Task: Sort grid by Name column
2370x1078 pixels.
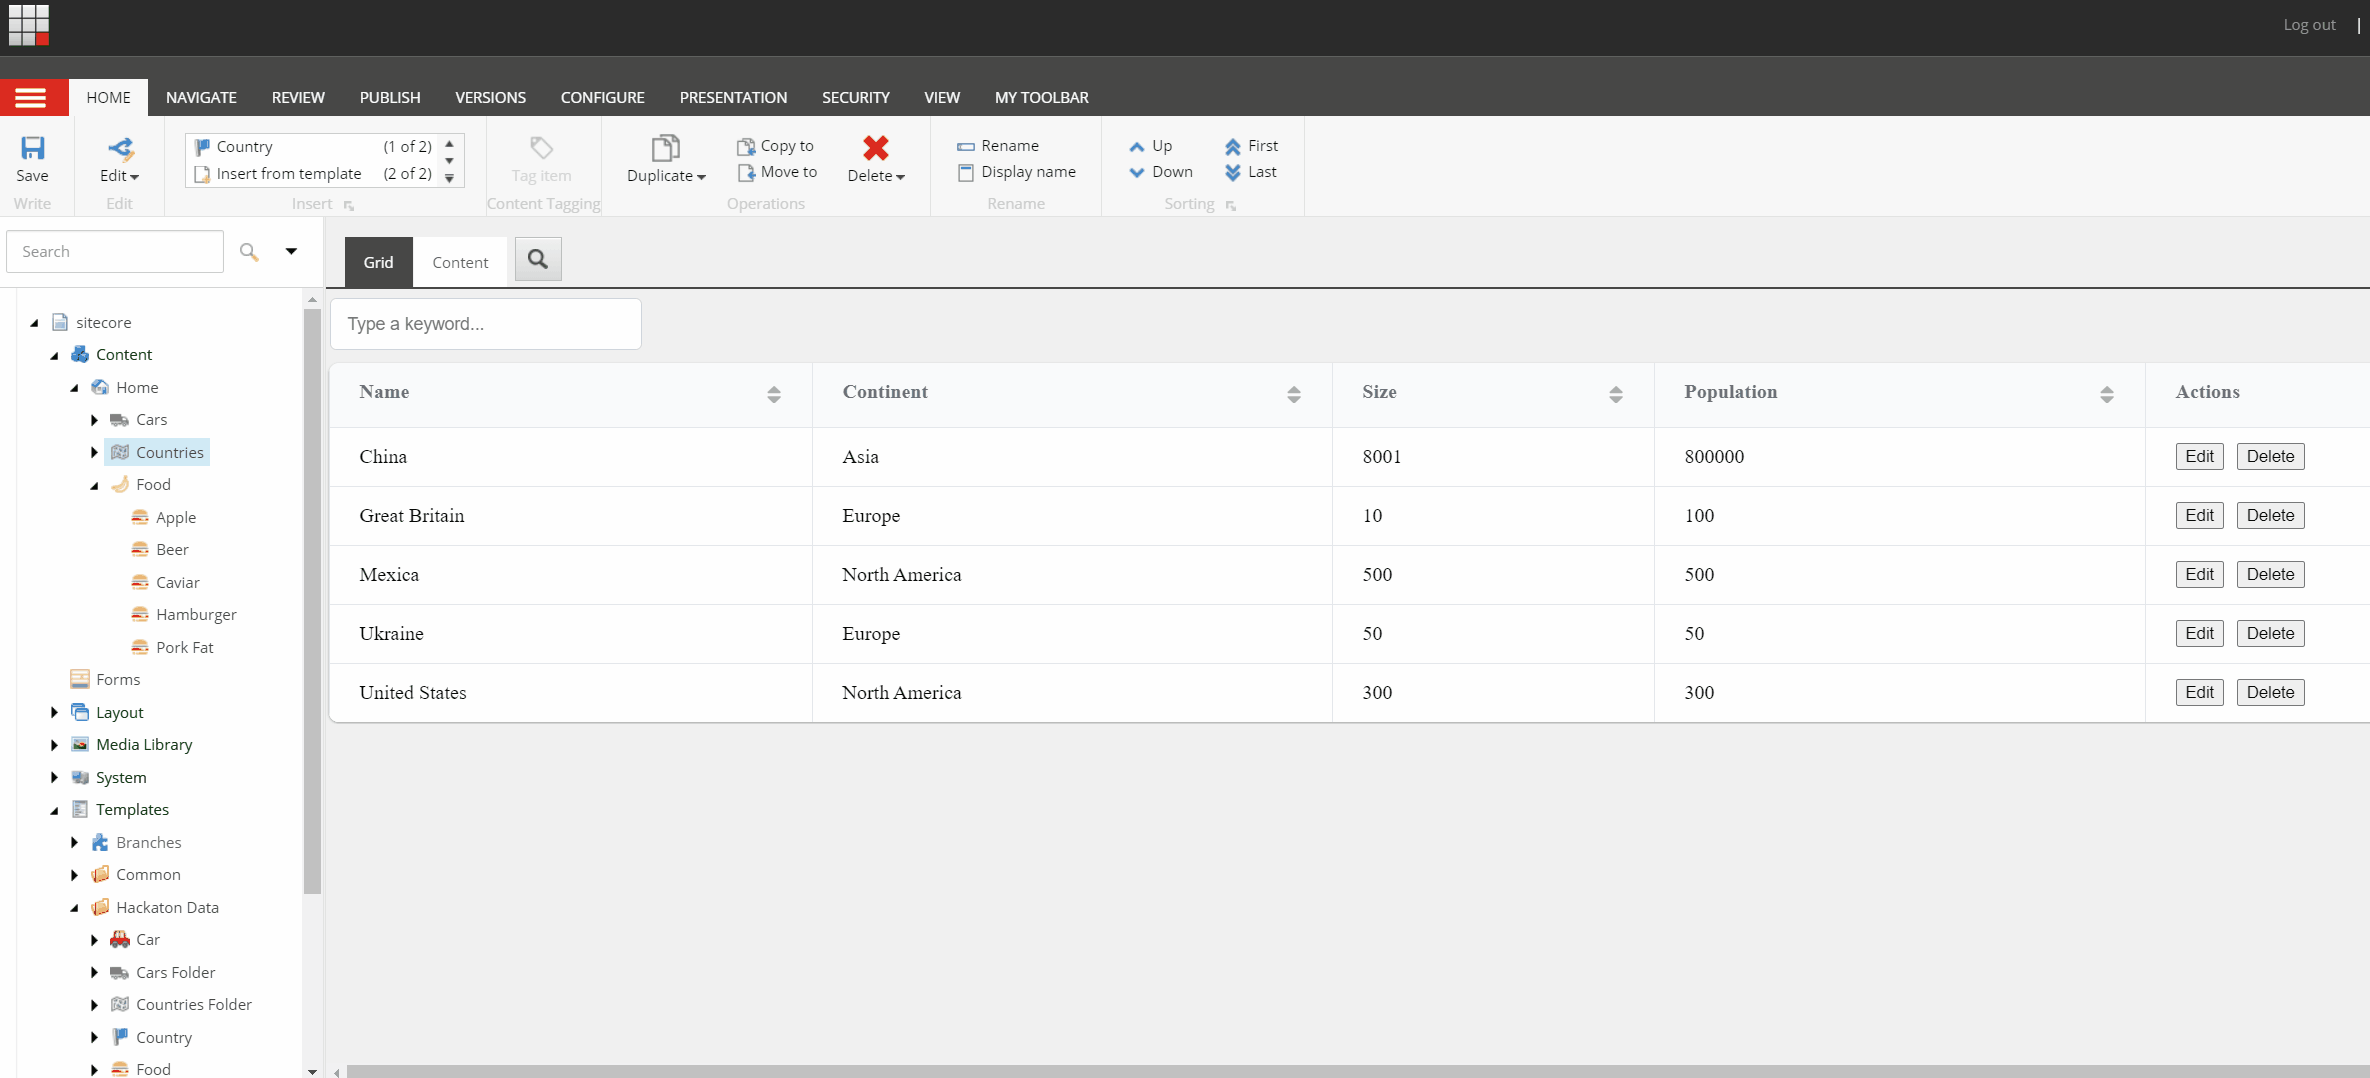Action: point(773,394)
